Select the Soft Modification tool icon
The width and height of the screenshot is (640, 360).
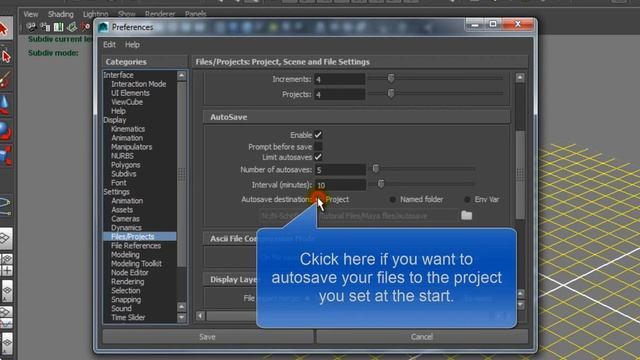coord(5,206)
